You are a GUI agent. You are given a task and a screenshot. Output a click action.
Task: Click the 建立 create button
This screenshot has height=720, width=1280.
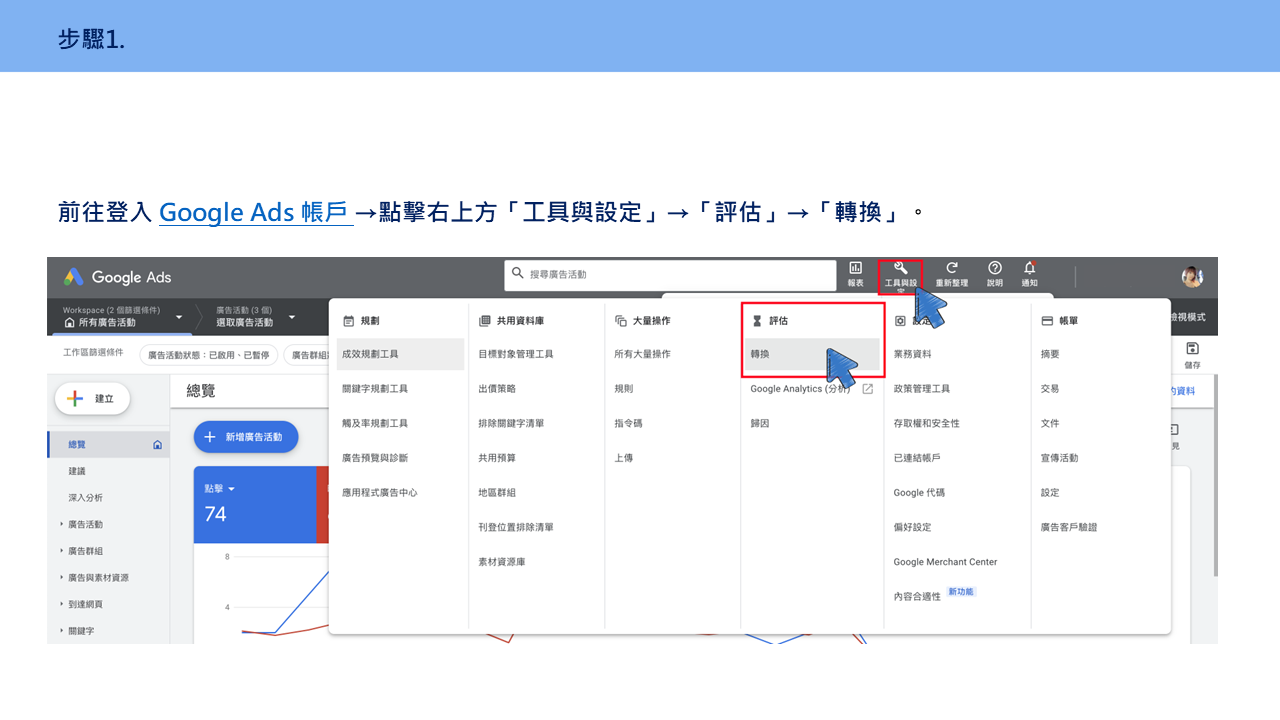(x=92, y=398)
